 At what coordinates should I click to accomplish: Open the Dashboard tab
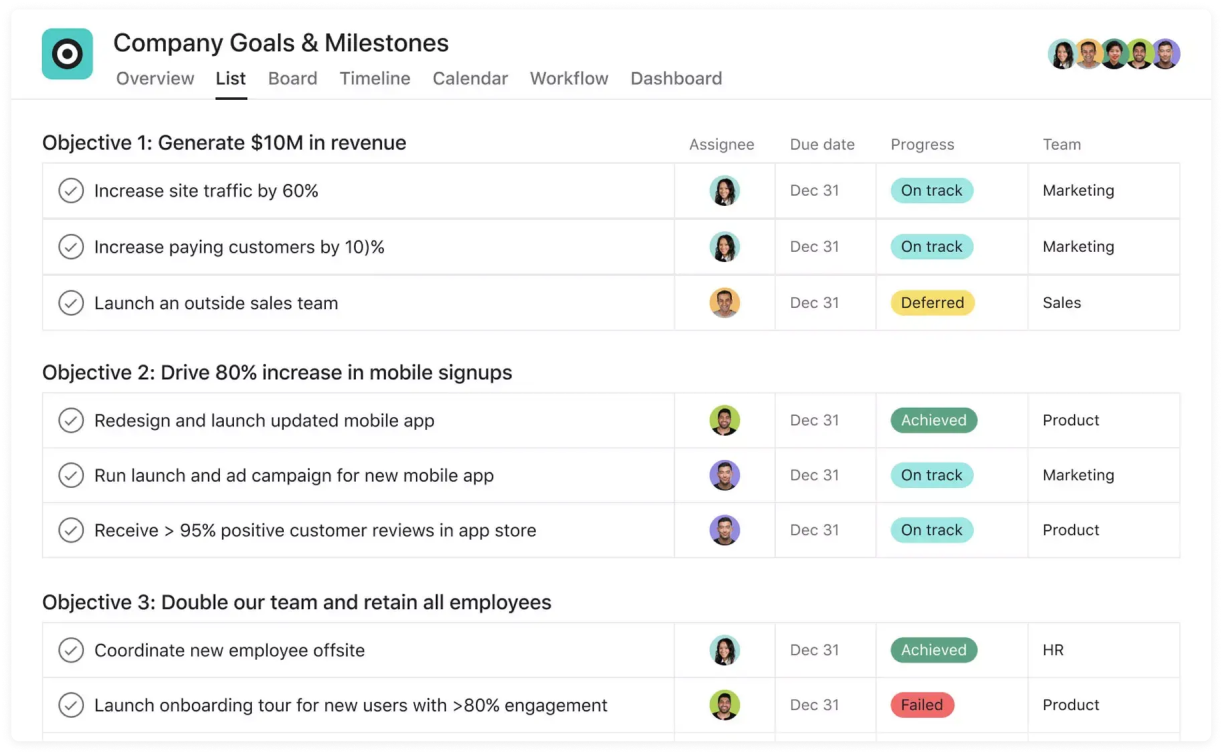pyautogui.click(x=676, y=78)
